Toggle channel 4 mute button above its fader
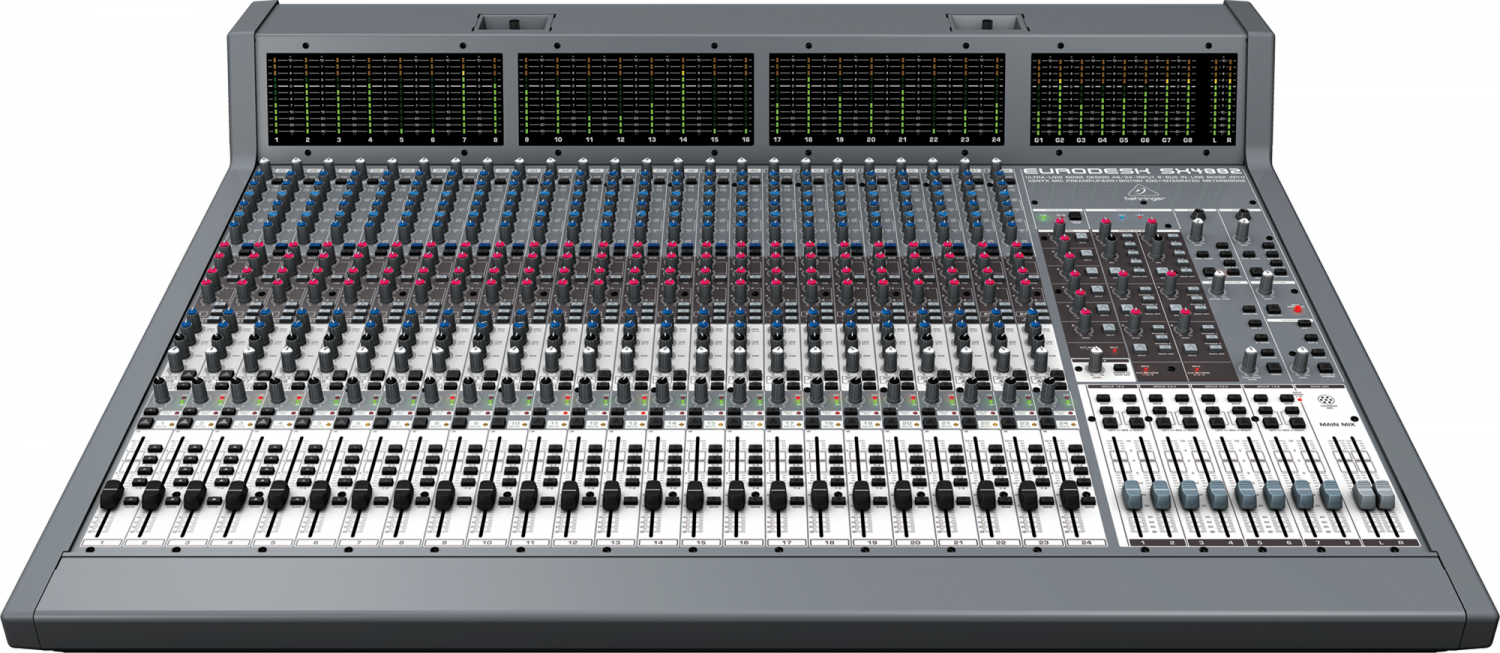 (x=263, y=423)
